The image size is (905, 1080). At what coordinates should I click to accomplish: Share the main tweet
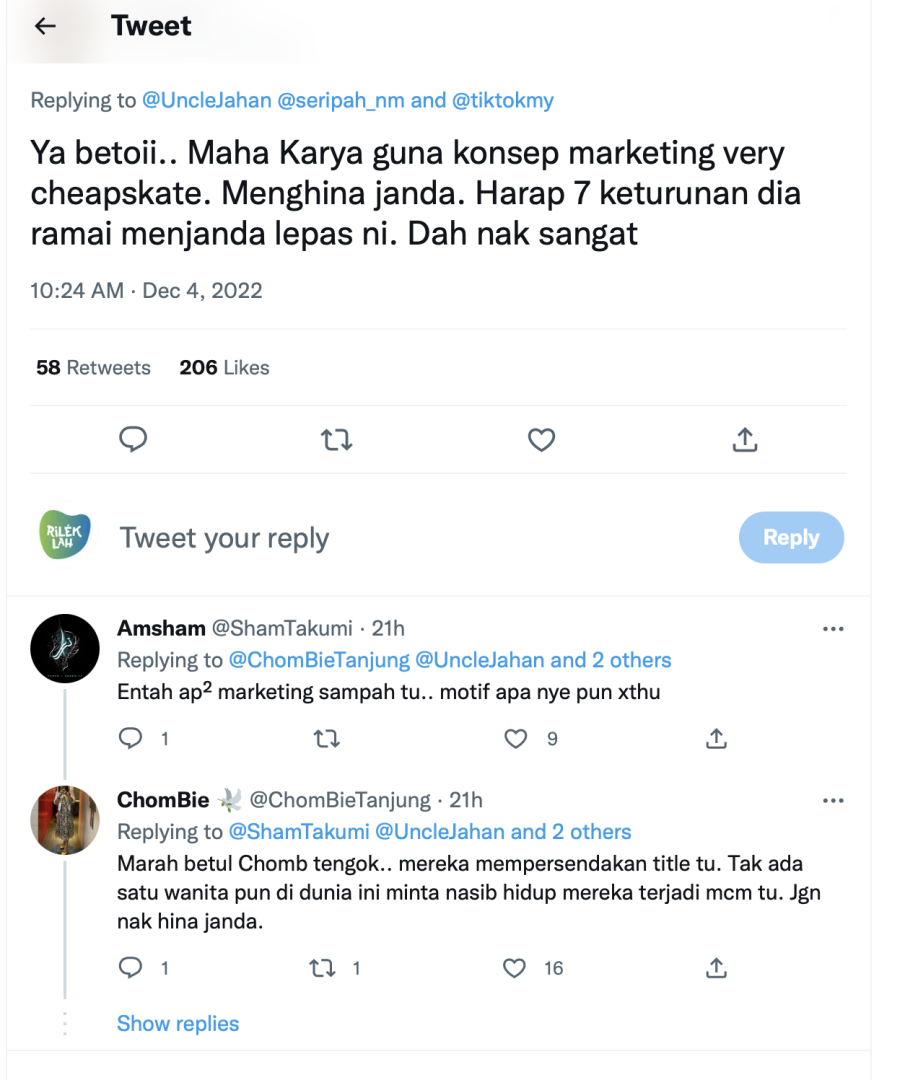tap(744, 439)
